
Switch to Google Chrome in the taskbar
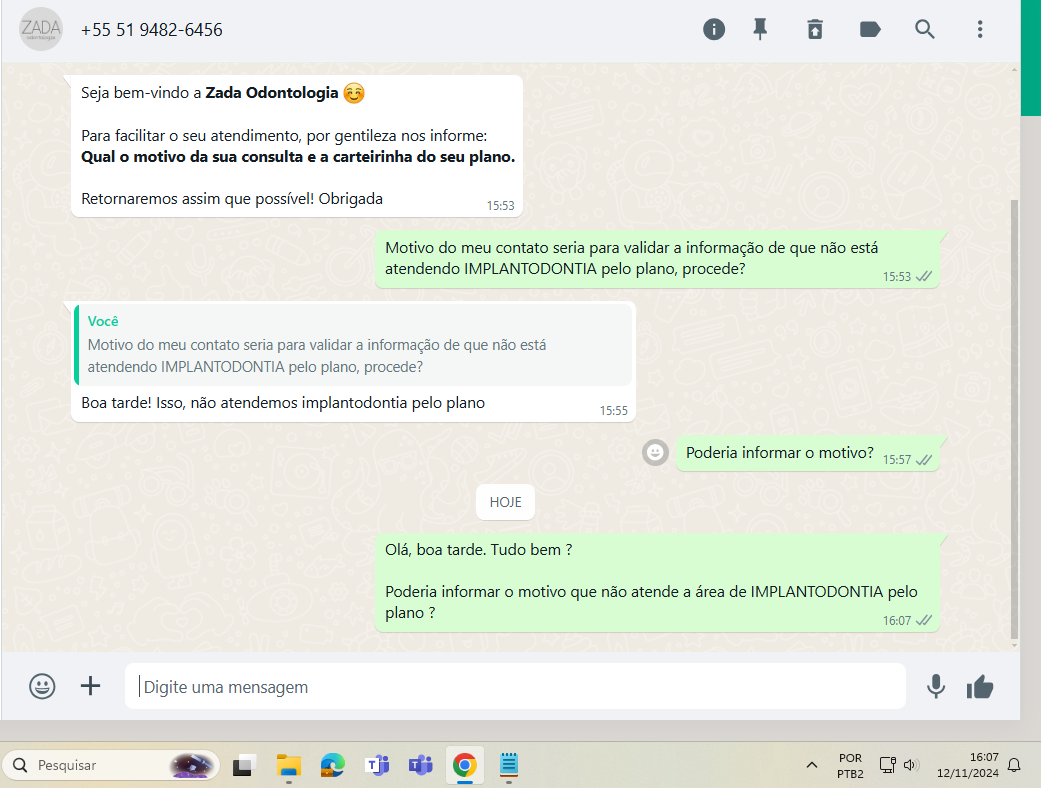(x=465, y=765)
